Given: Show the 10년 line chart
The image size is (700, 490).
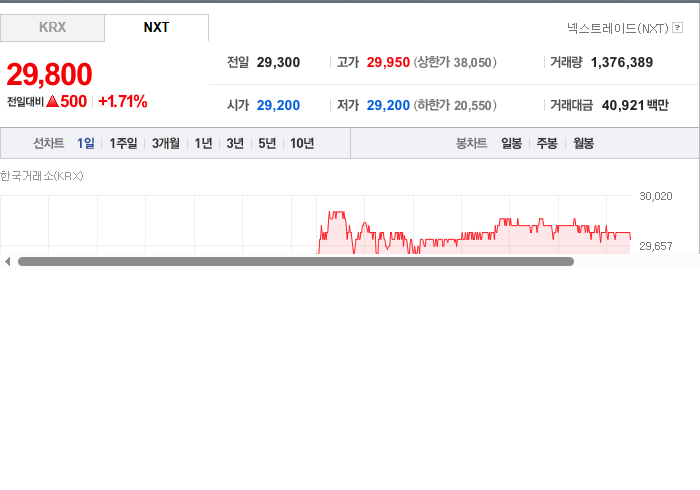Looking at the screenshot, I should tap(302, 143).
